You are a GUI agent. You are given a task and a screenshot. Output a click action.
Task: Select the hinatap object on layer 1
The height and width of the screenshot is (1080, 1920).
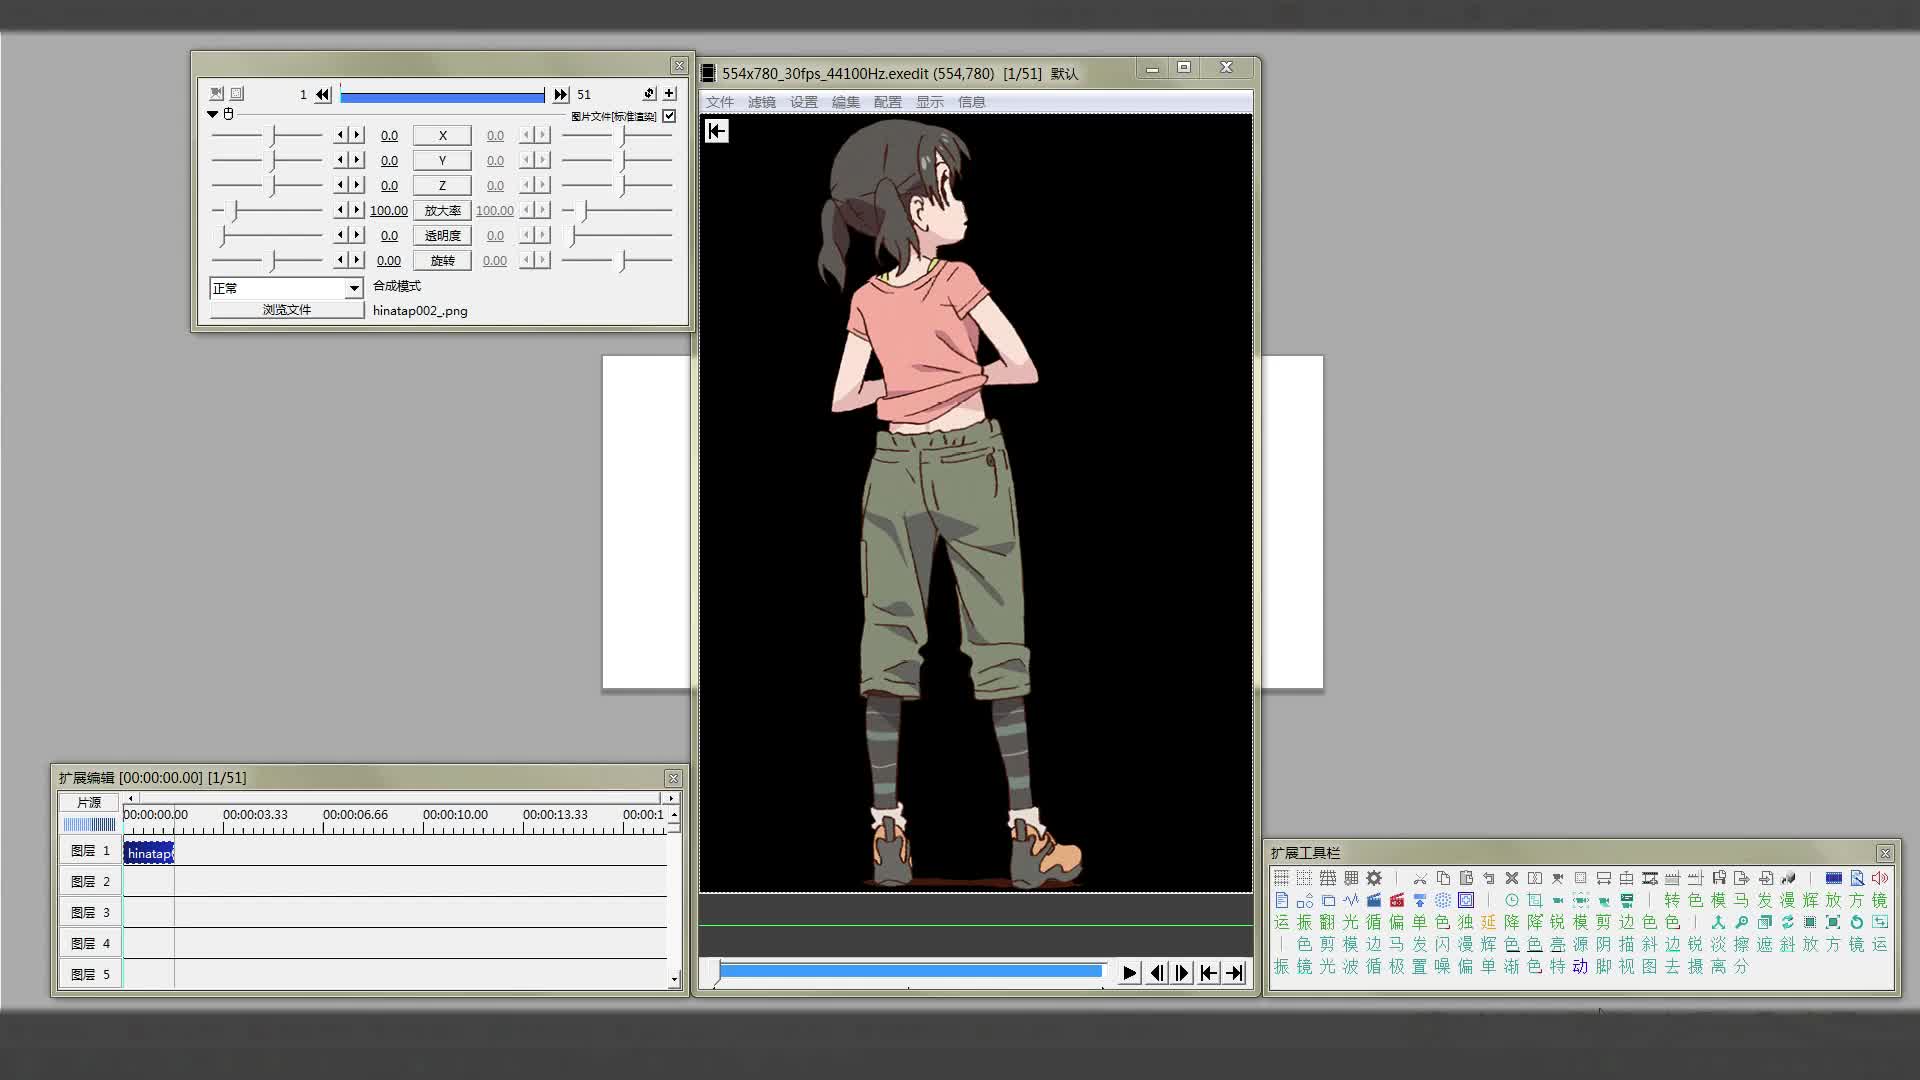coord(149,853)
